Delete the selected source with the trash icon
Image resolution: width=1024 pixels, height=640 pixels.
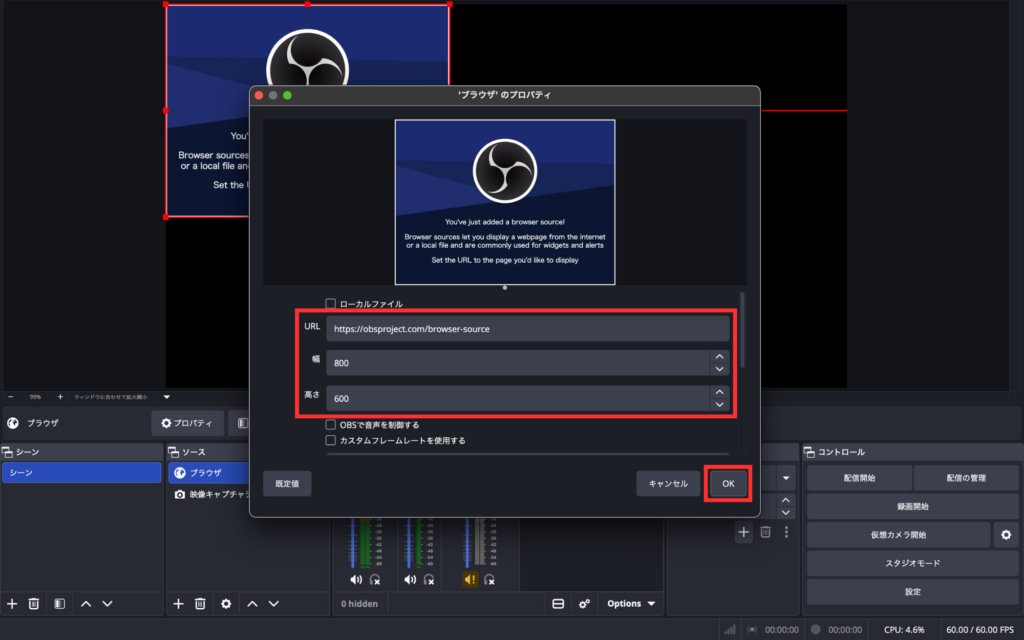(200, 603)
